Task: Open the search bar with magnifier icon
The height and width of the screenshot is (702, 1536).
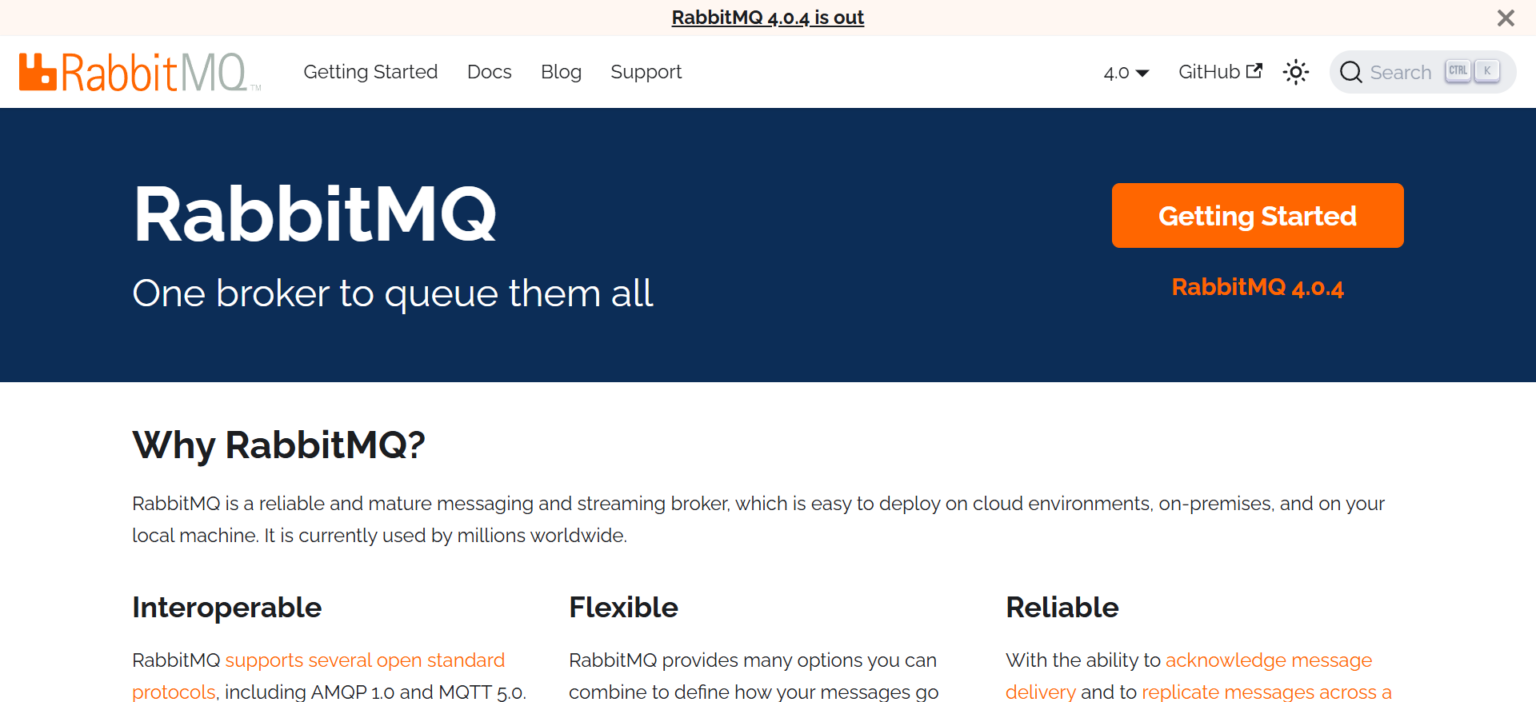Action: click(x=1351, y=71)
